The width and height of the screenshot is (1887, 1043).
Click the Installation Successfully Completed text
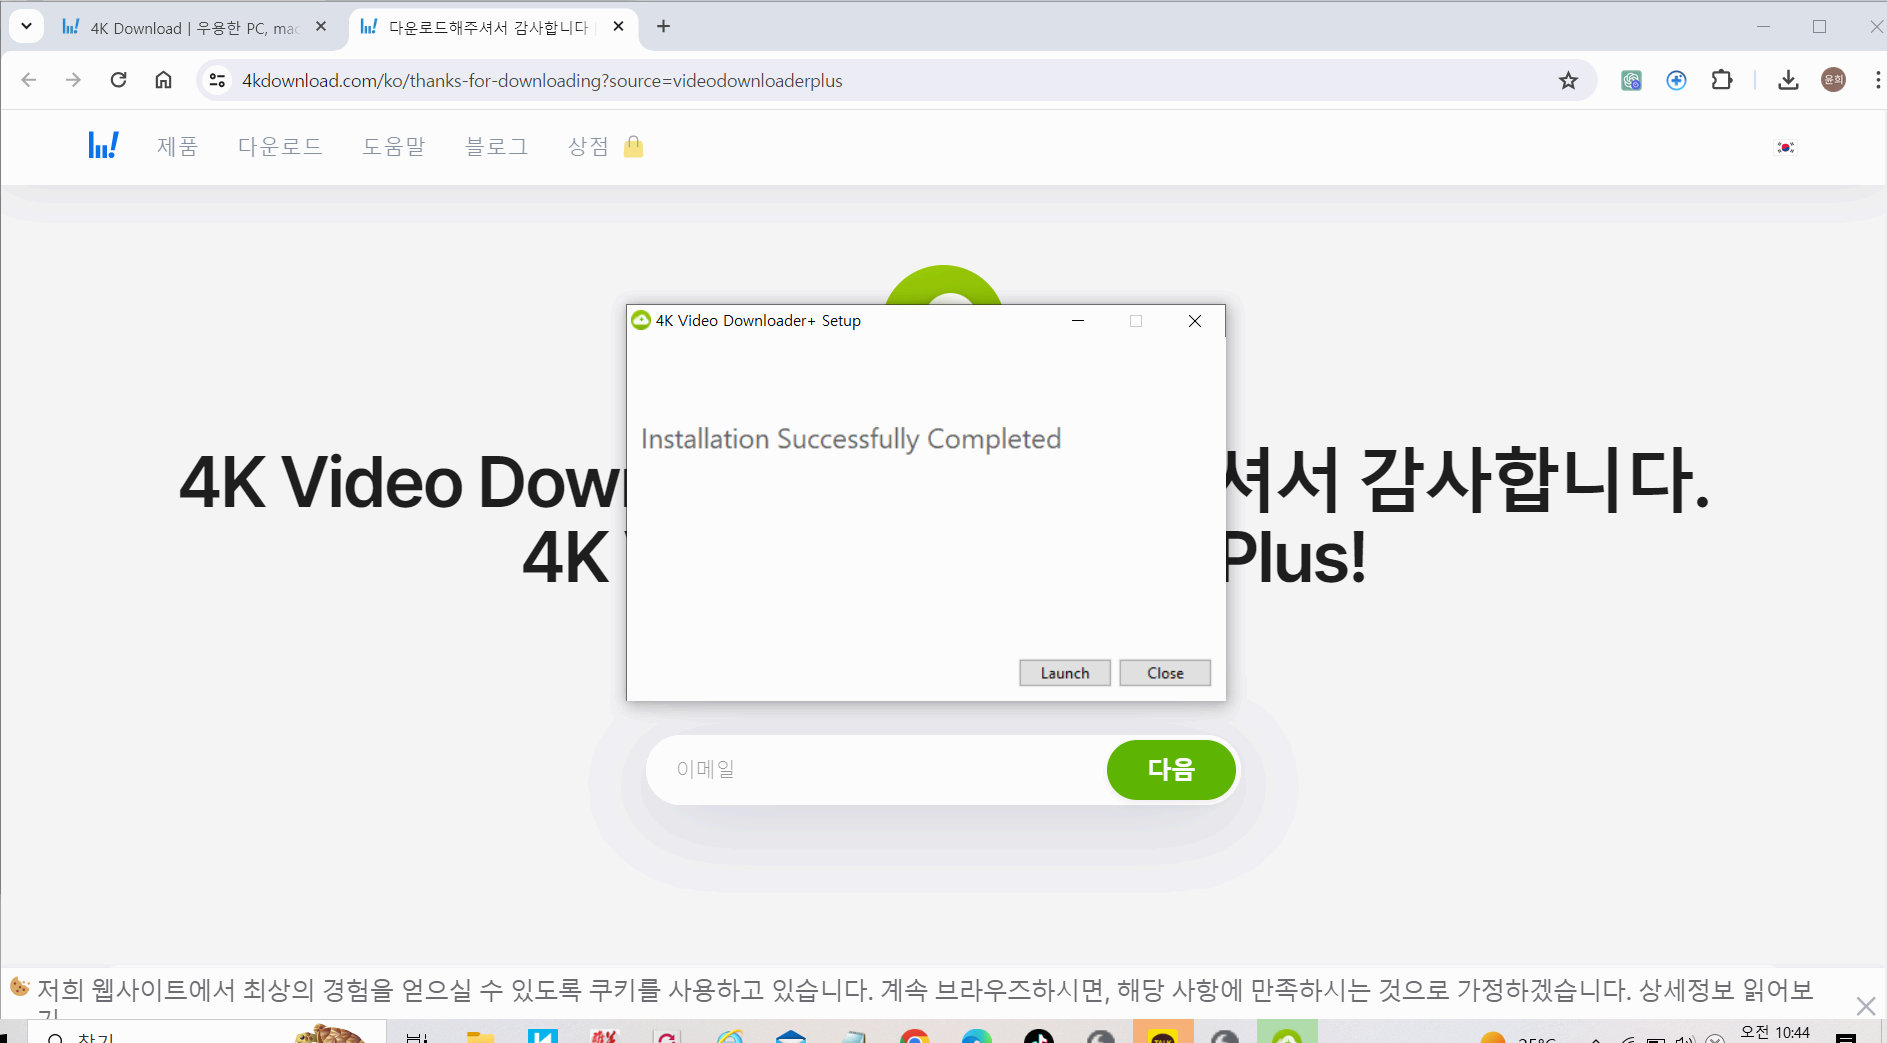click(x=851, y=439)
